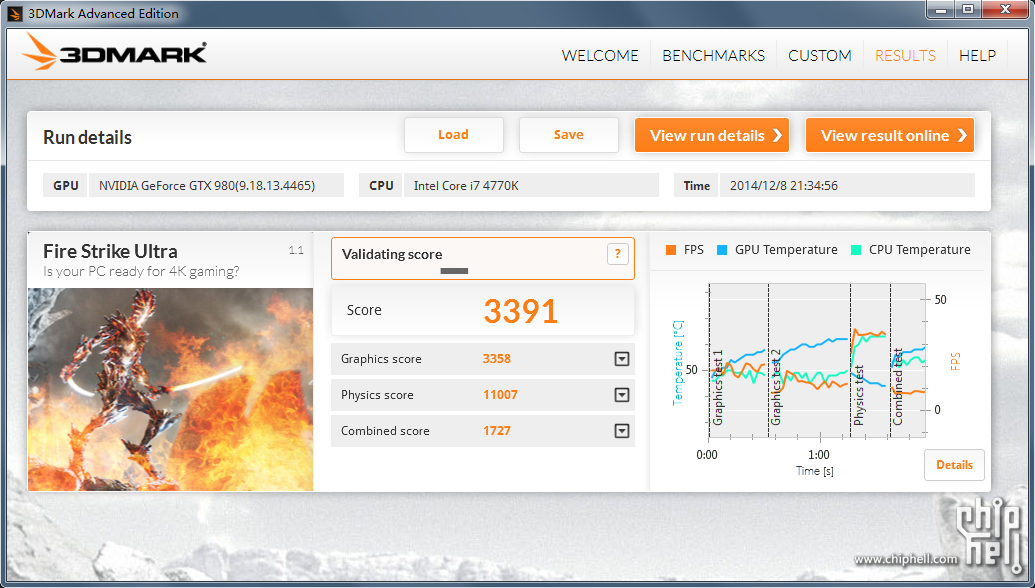
Task: Open the HELP tab
Action: (x=978, y=55)
